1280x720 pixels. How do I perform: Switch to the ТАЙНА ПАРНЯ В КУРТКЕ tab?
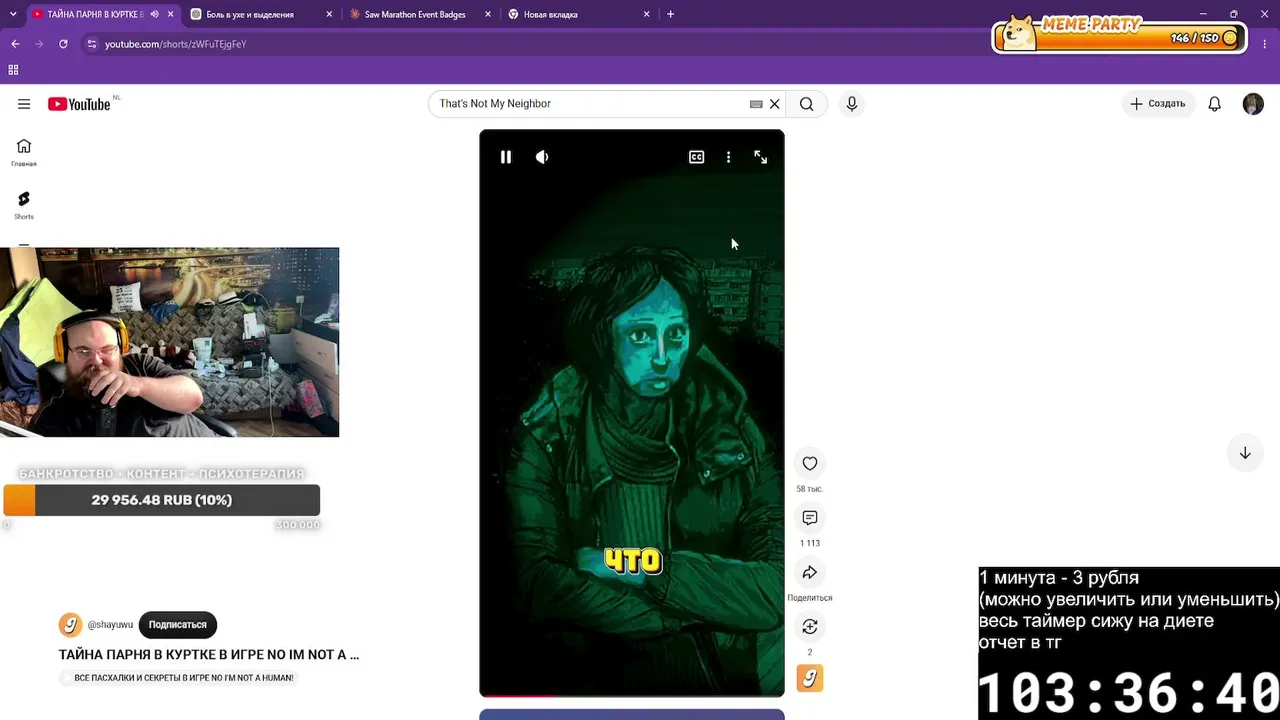(x=95, y=14)
